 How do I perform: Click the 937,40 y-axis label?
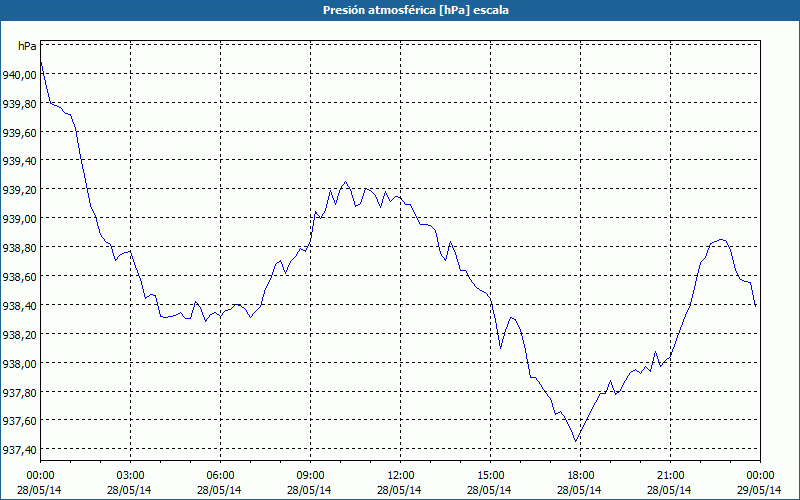pyautogui.click(x=19, y=449)
